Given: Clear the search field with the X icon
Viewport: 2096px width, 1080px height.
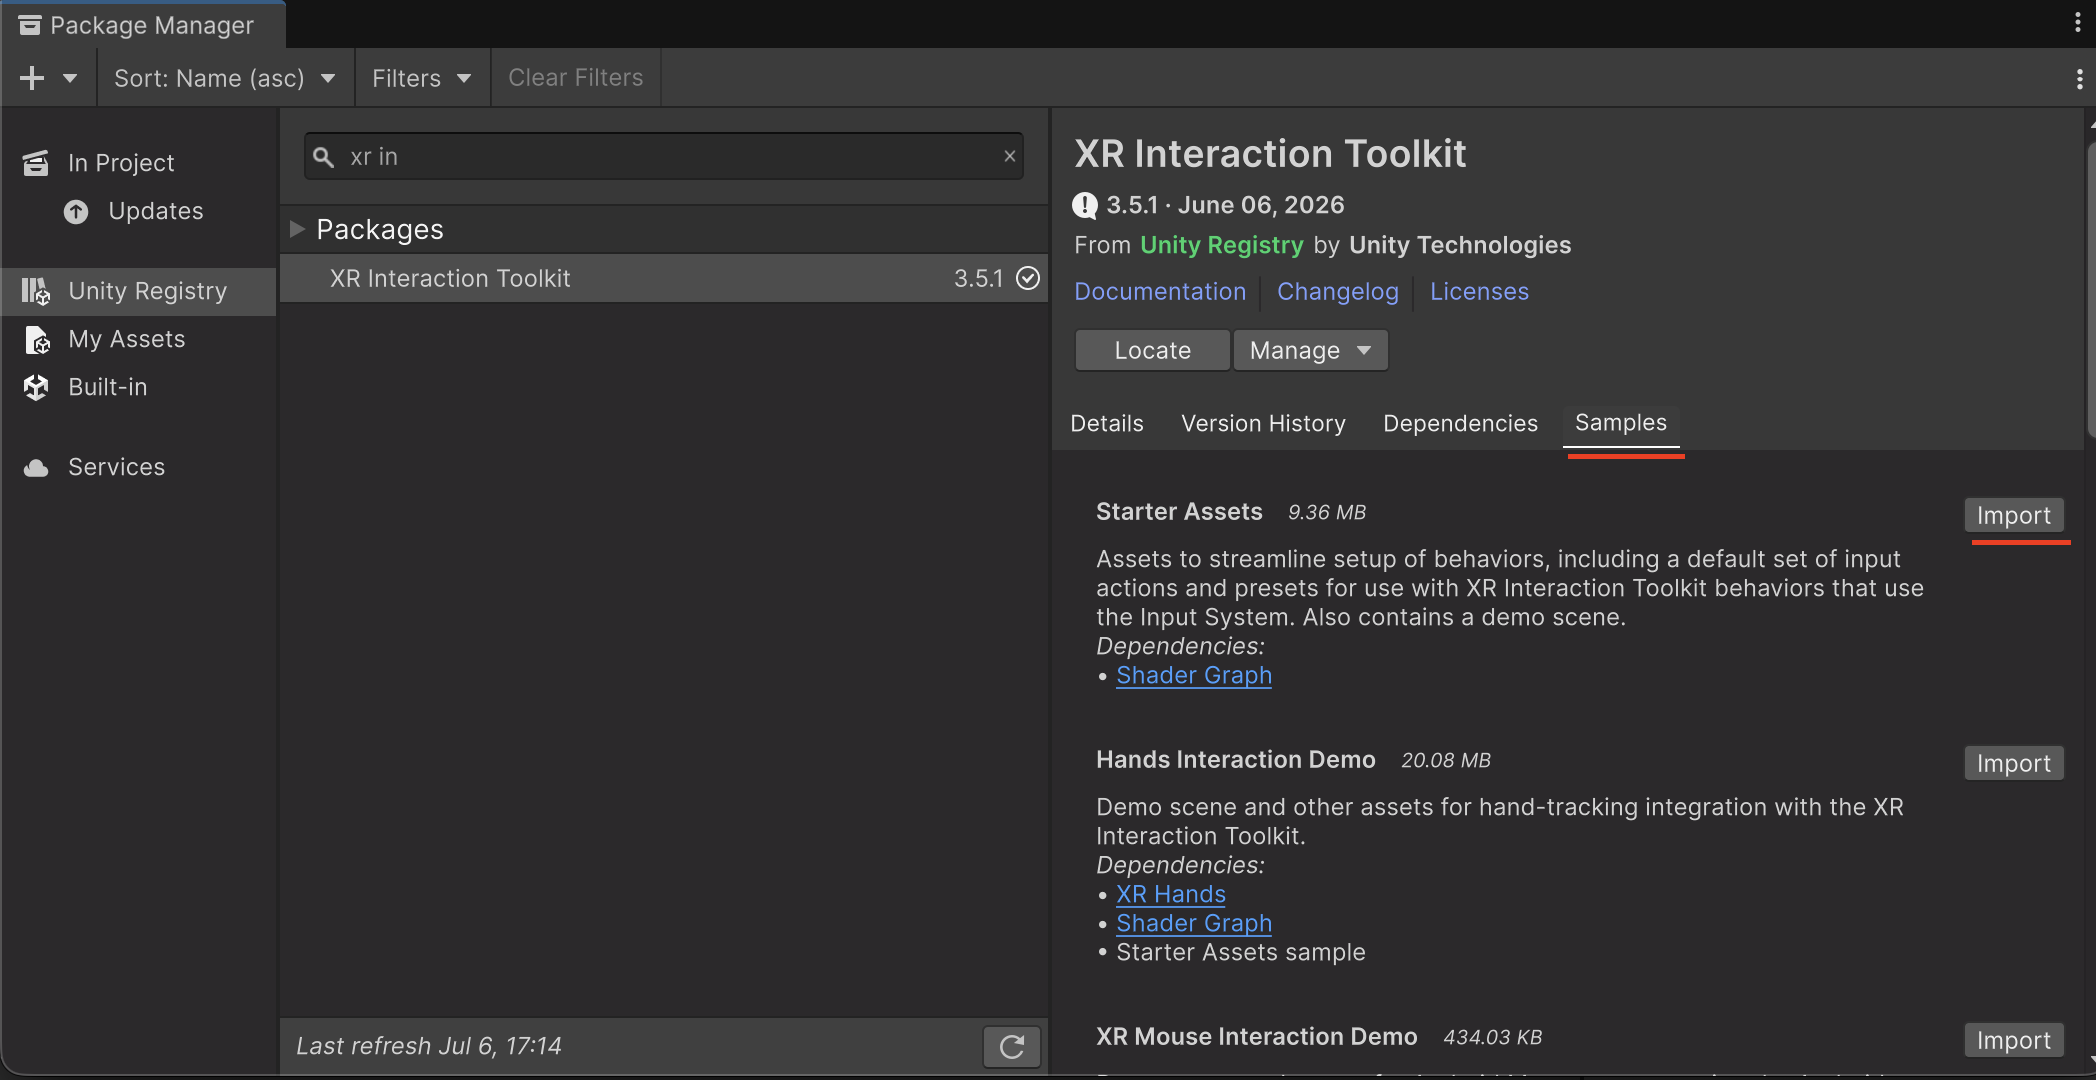Looking at the screenshot, I should (x=1010, y=156).
